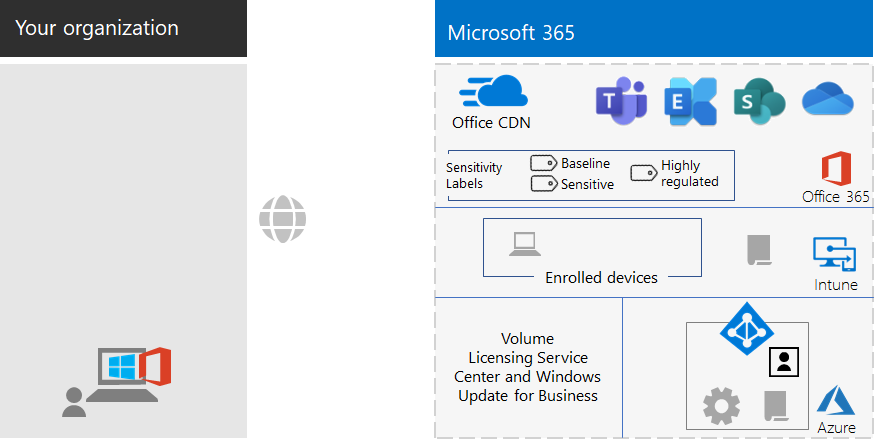Click the Baseline sensitivity label tag
The height and width of the screenshot is (447, 880).
[x=544, y=164]
